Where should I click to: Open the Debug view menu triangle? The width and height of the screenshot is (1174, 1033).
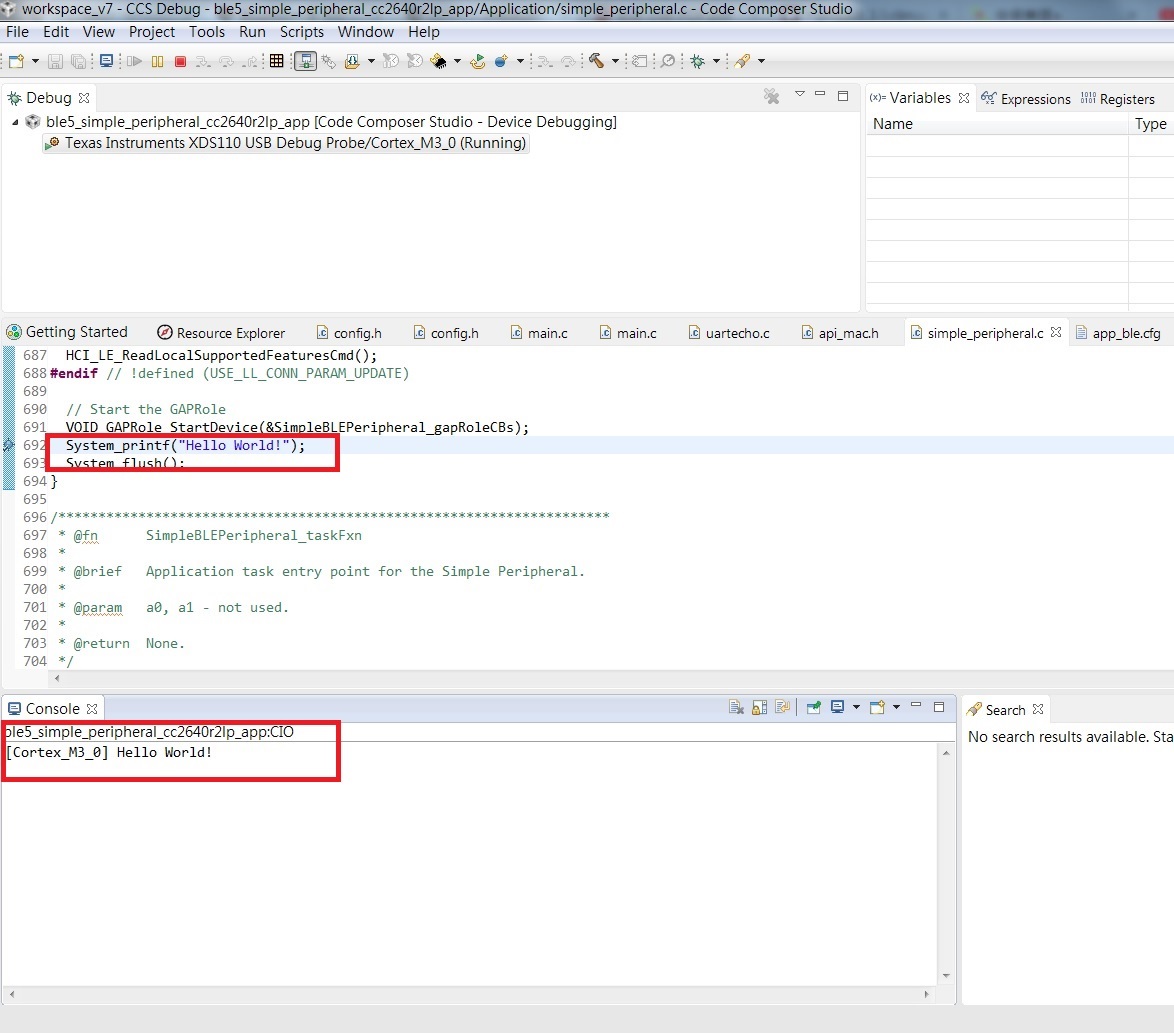(800, 94)
